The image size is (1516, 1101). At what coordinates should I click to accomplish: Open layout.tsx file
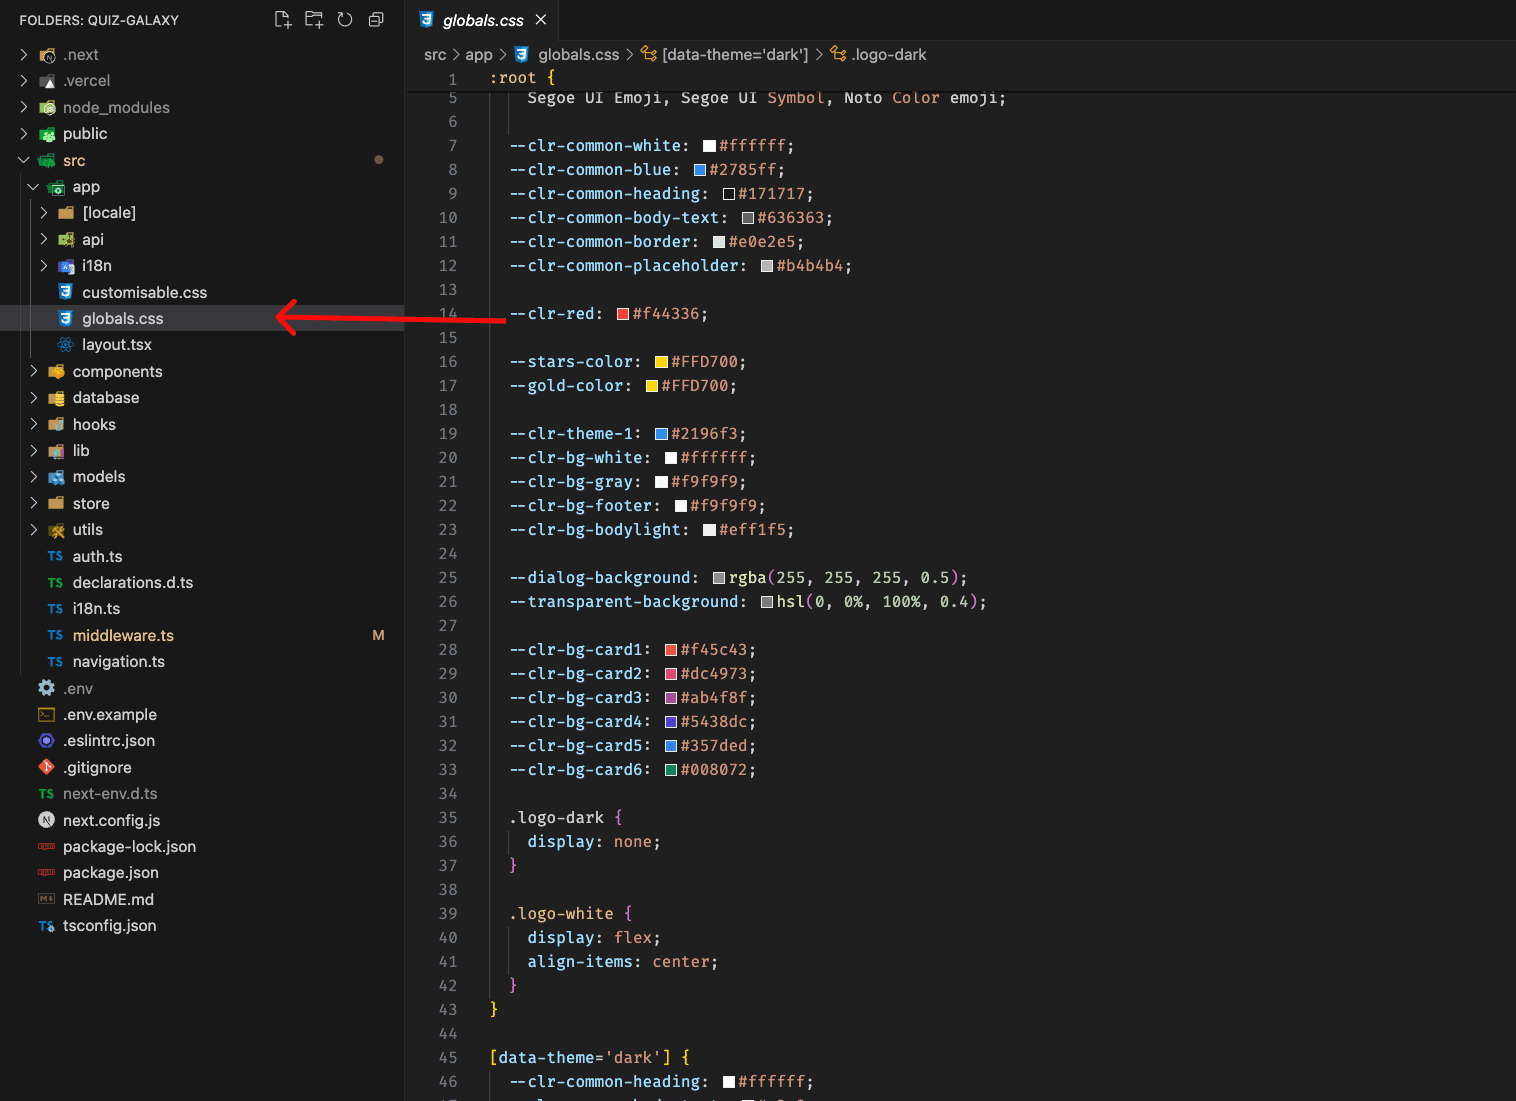coord(117,345)
